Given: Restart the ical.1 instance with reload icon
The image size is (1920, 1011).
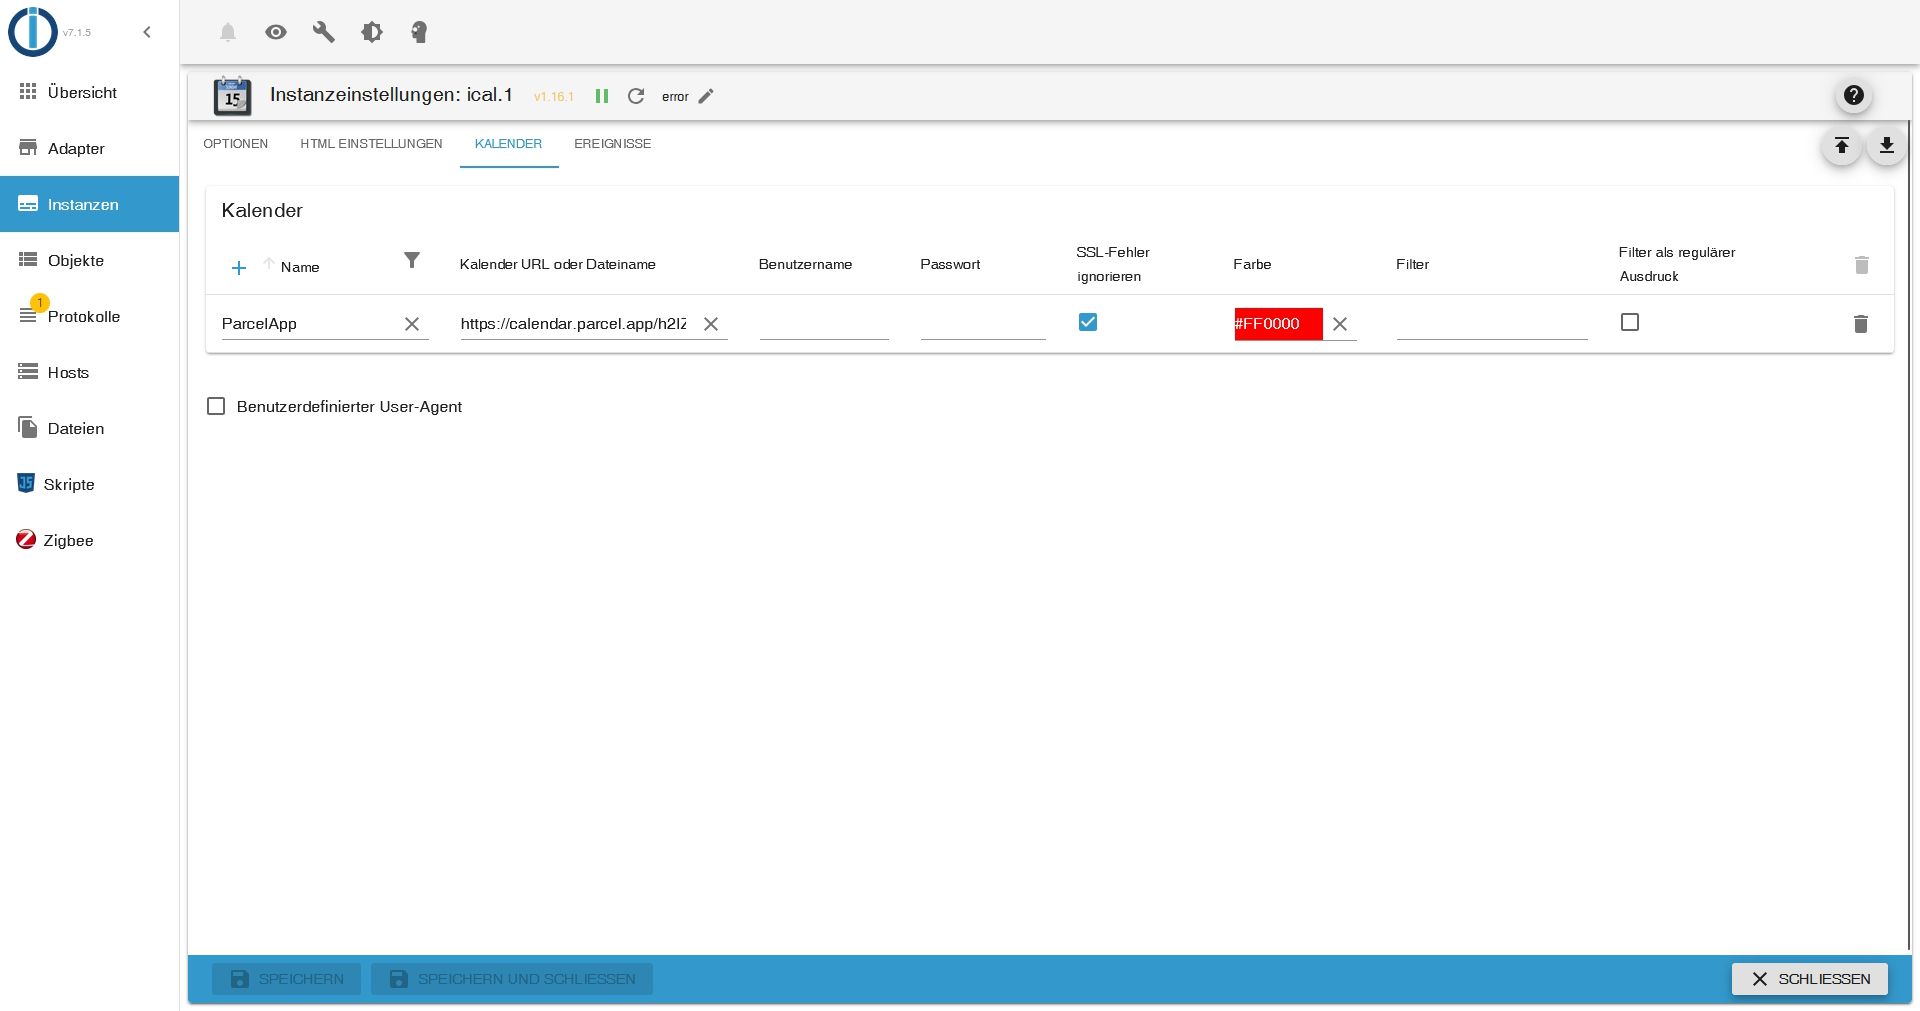Looking at the screenshot, I should point(636,96).
